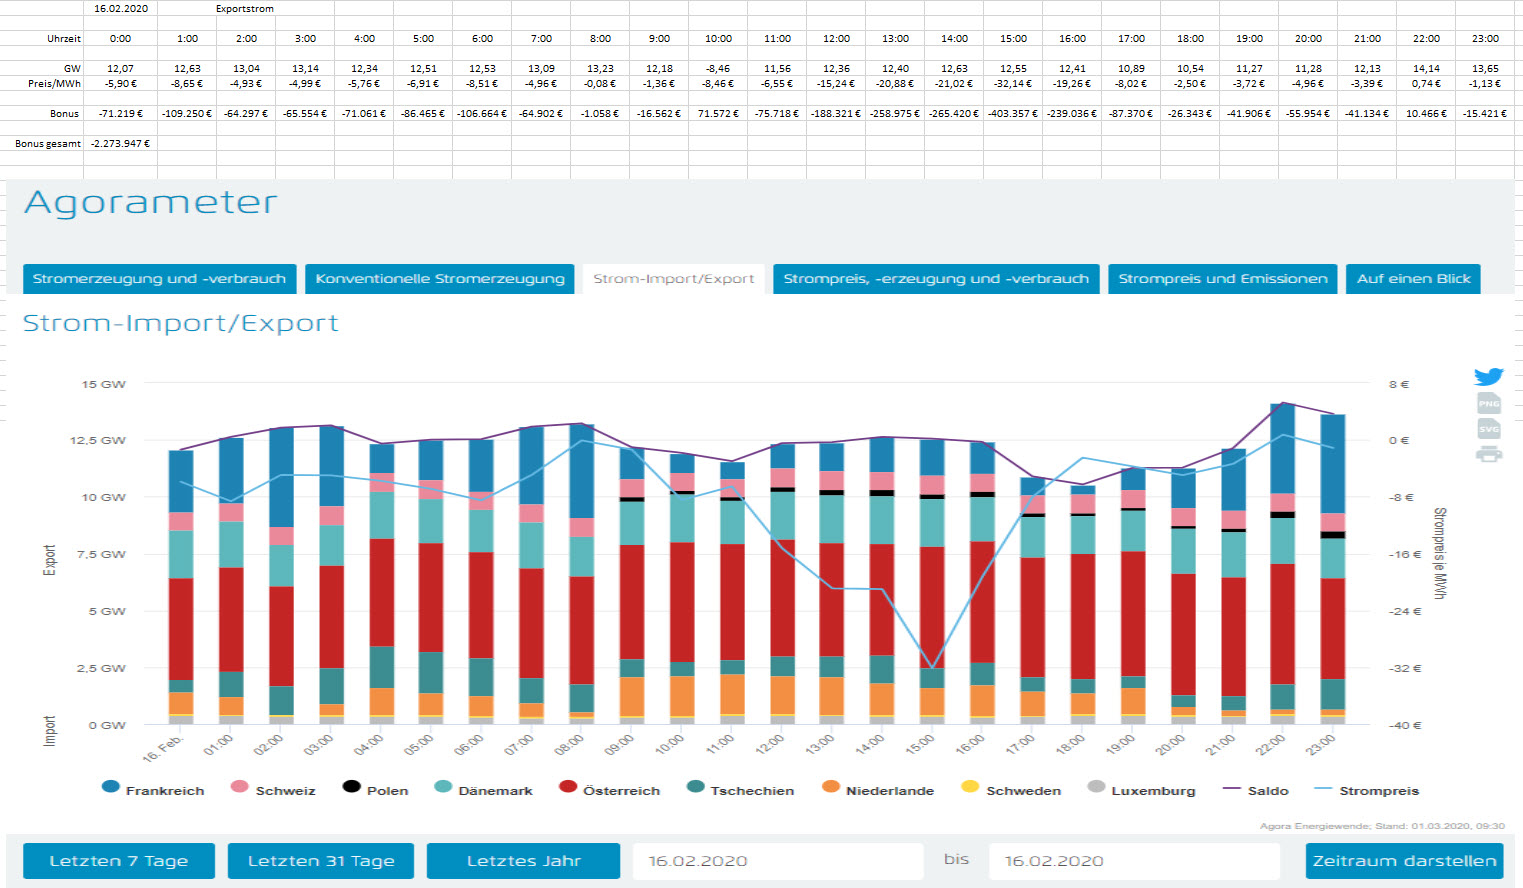Share the chart via the Twitter icon
1523x888 pixels.
1488,377
